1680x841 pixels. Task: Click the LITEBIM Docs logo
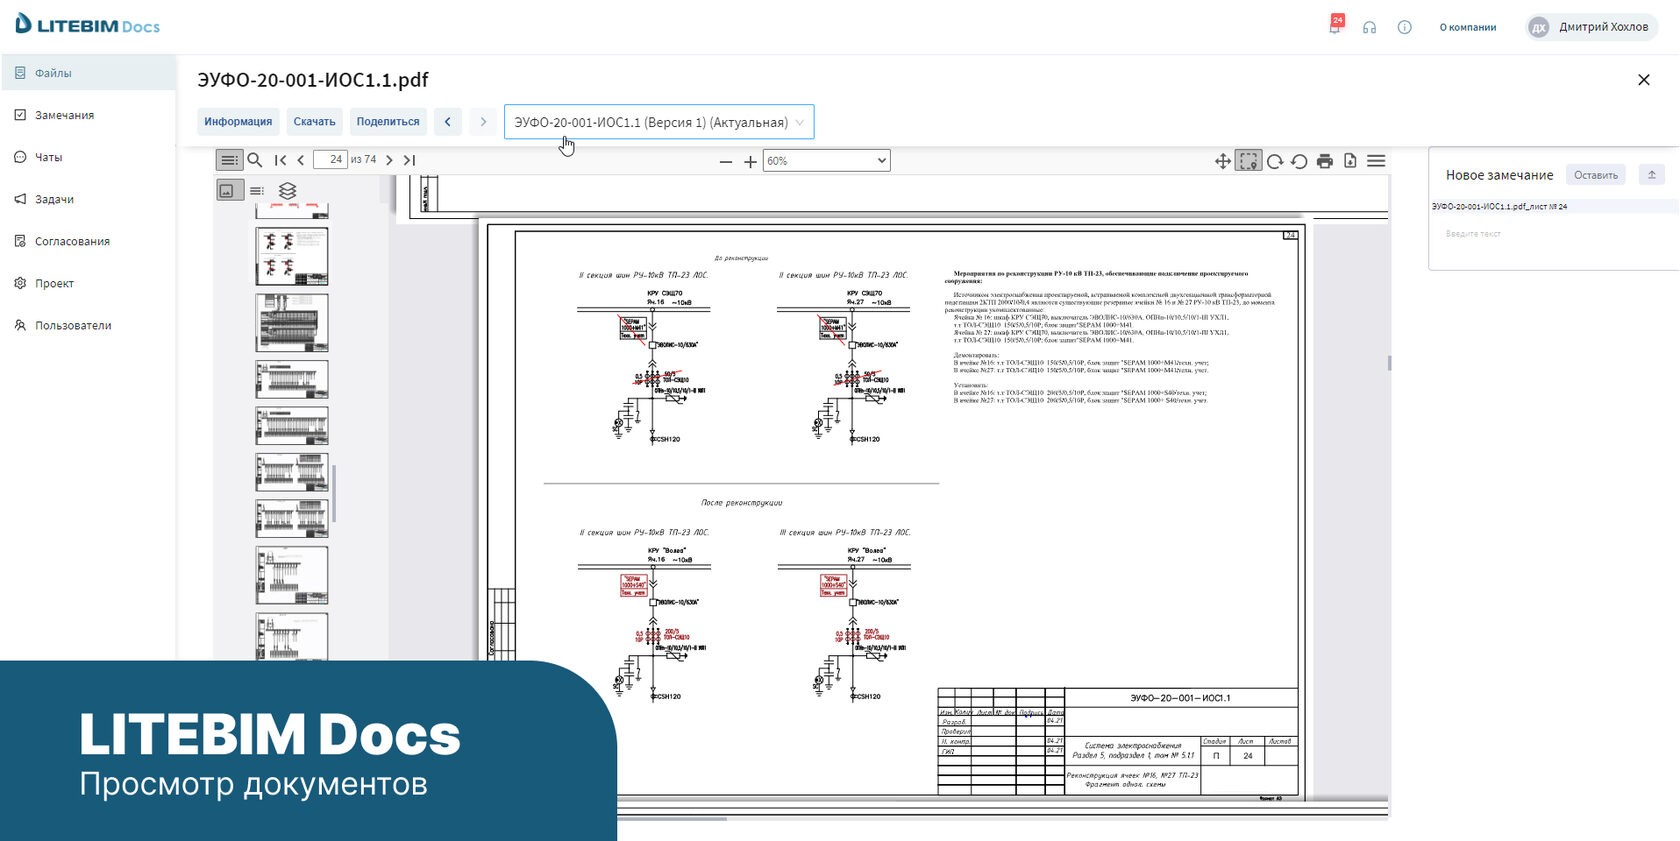point(88,25)
